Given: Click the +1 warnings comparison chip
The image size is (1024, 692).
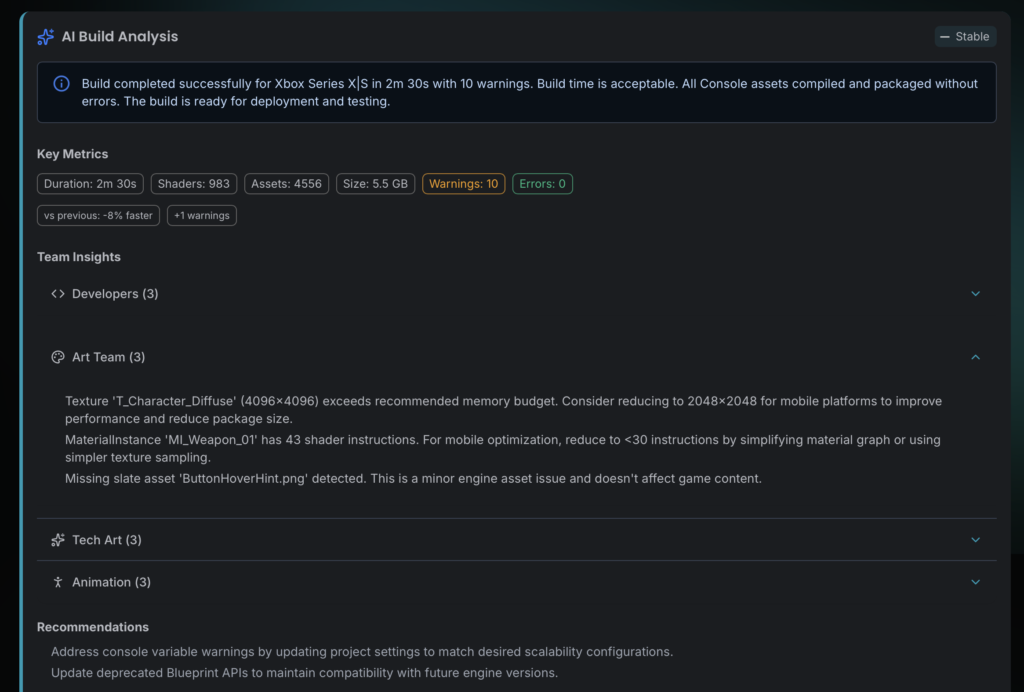Looking at the screenshot, I should [201, 215].
